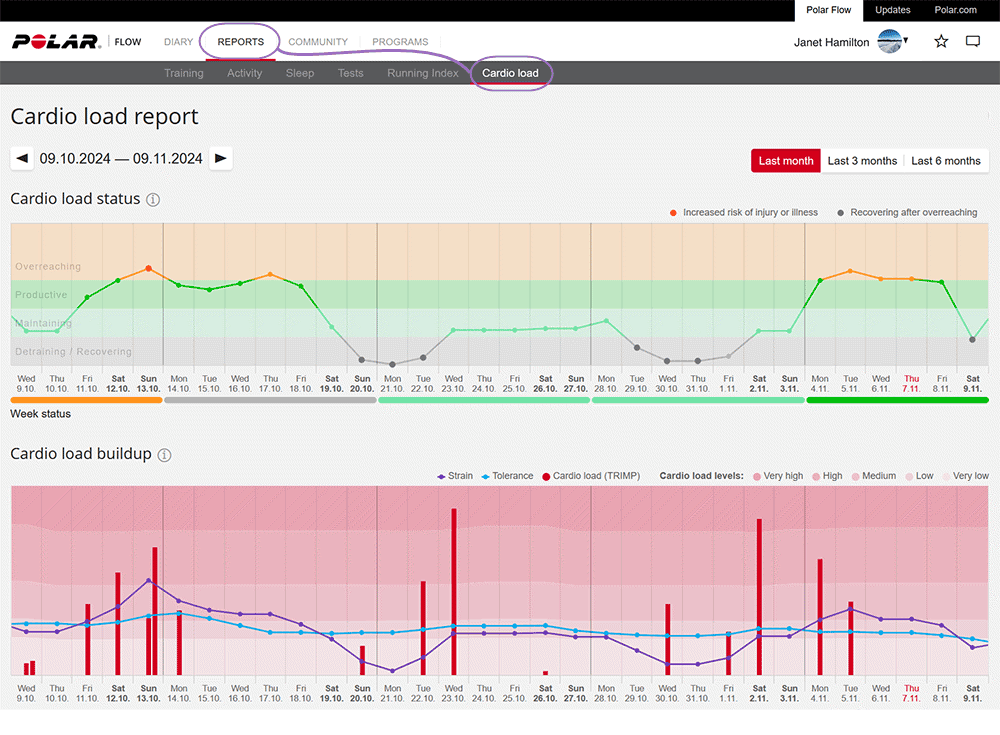Select the Last month range
This screenshot has height=735, width=1000.
786,161
